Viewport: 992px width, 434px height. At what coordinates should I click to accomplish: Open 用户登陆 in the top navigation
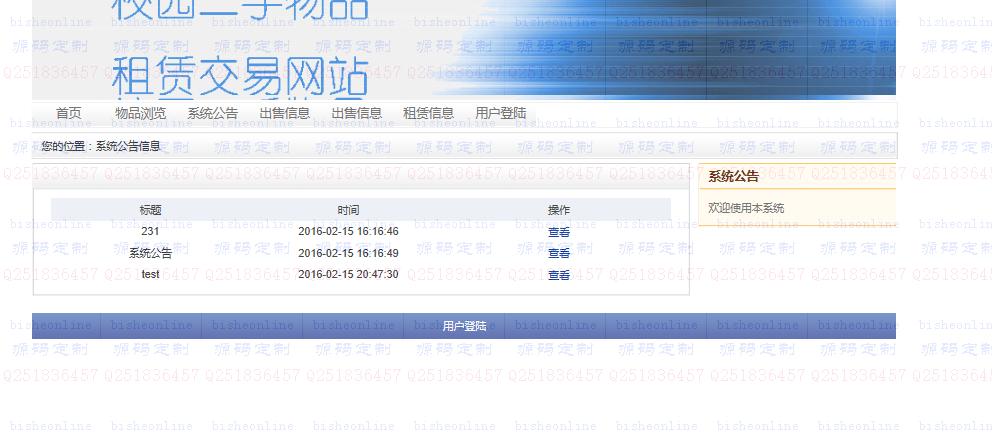tap(500, 113)
